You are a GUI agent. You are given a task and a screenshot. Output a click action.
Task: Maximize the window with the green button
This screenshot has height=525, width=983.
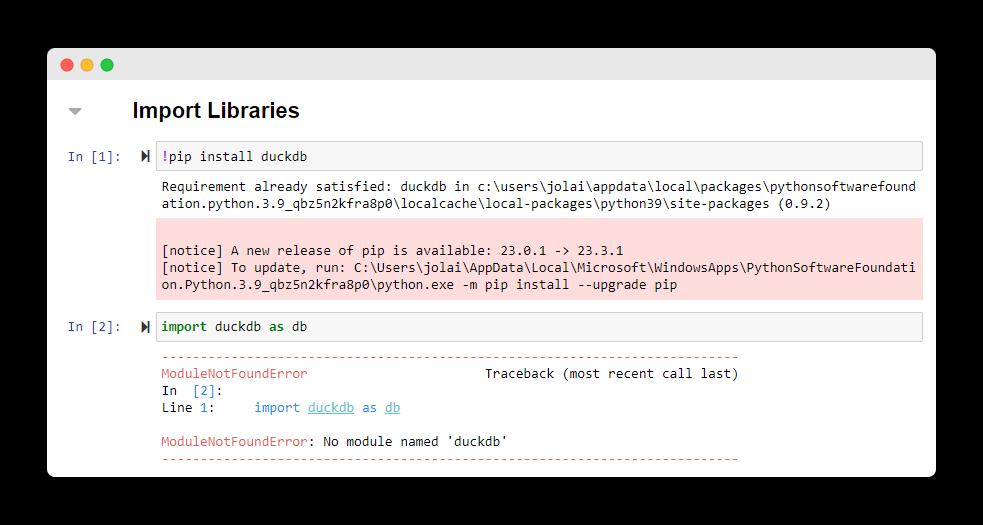pyautogui.click(x=107, y=65)
